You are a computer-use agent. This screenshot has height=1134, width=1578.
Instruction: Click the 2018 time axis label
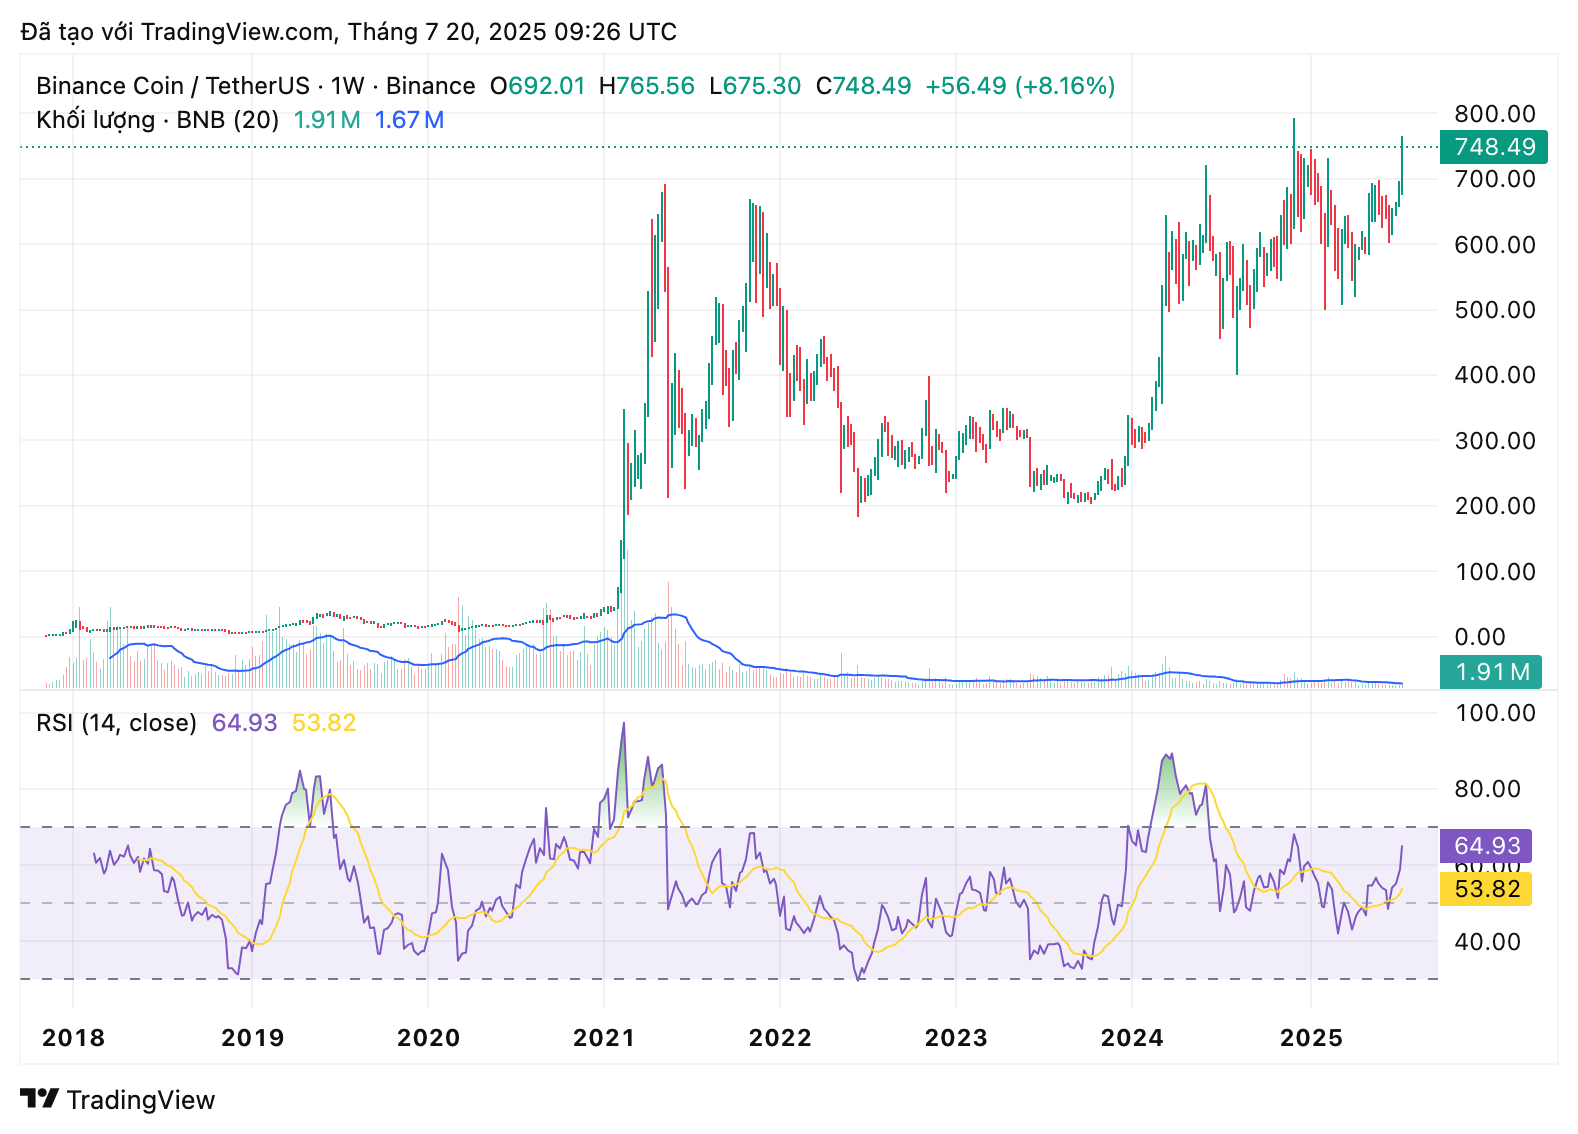pyautogui.click(x=73, y=1038)
